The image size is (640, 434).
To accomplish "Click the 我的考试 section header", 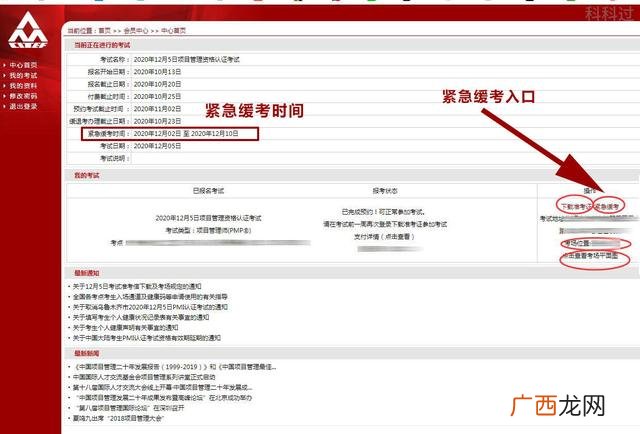I will coord(87,176).
